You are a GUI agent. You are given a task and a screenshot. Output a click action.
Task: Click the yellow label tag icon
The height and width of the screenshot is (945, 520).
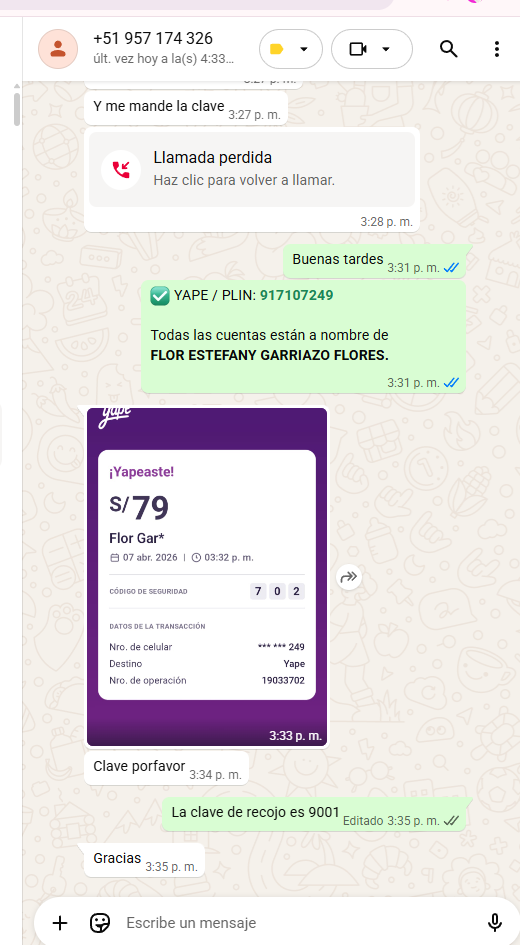tap(277, 49)
